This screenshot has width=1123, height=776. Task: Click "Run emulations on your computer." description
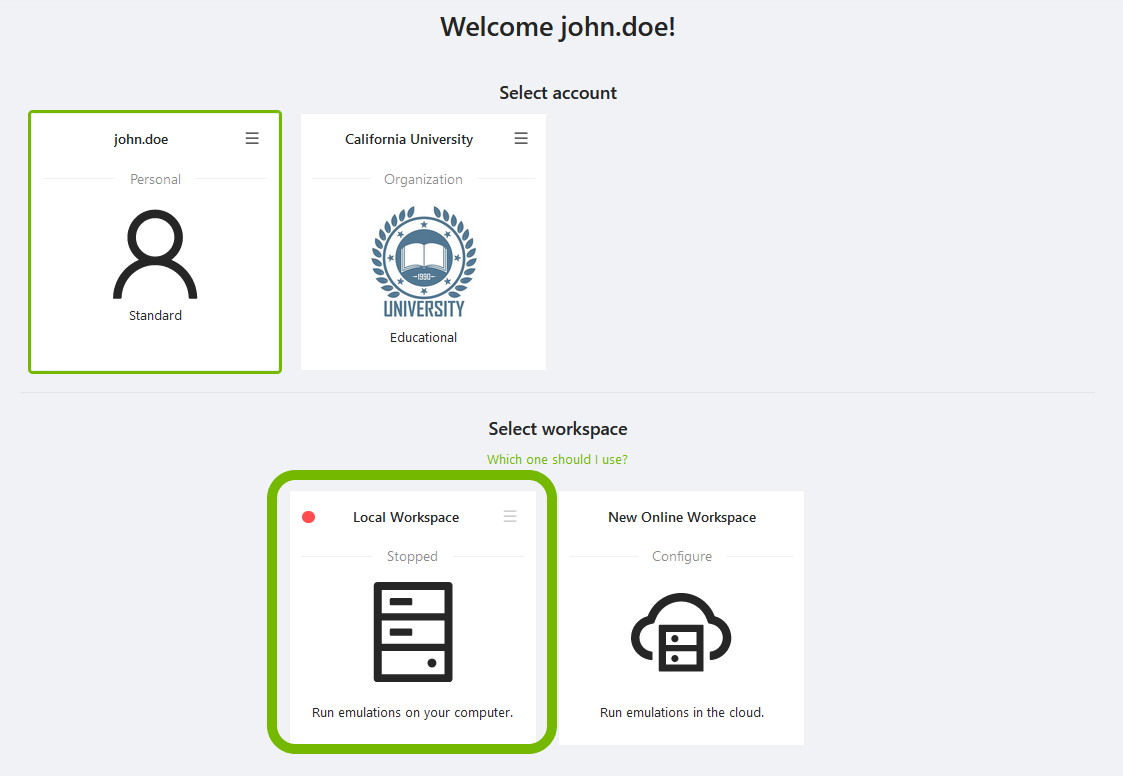(412, 713)
